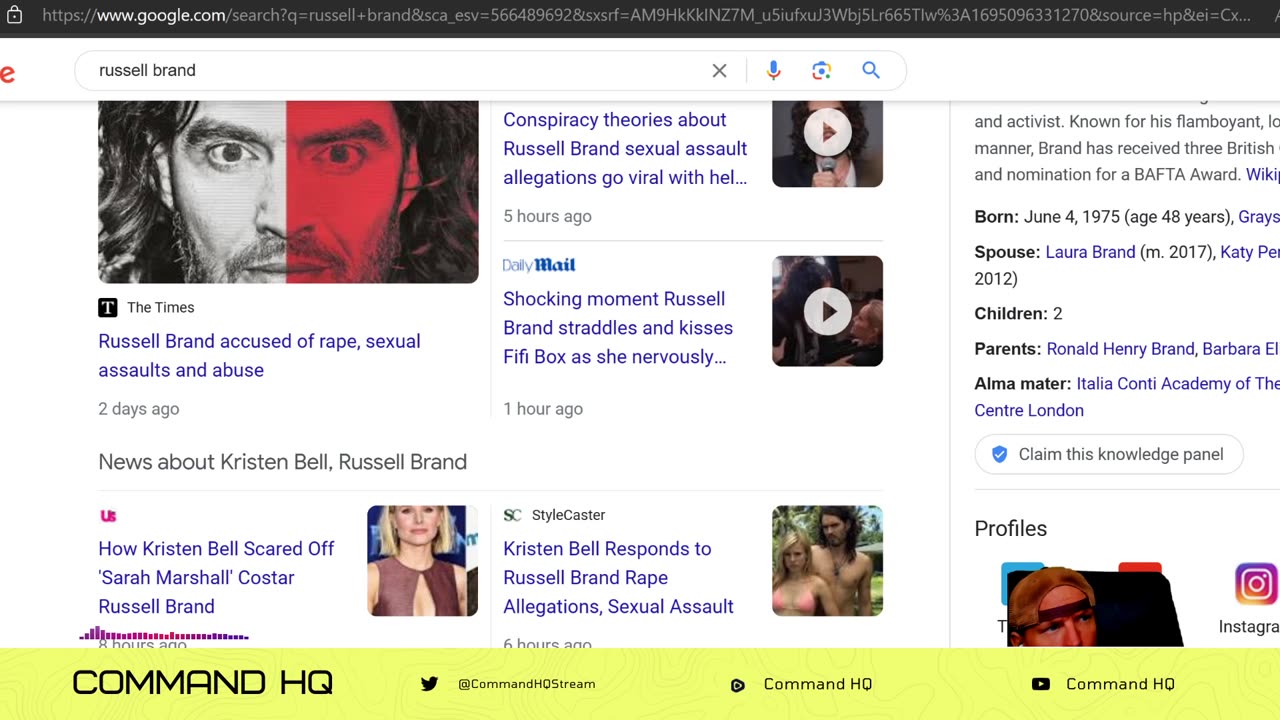
Task: Open 'Shocking moment Russell Brand straddles' article
Action: [x=618, y=327]
